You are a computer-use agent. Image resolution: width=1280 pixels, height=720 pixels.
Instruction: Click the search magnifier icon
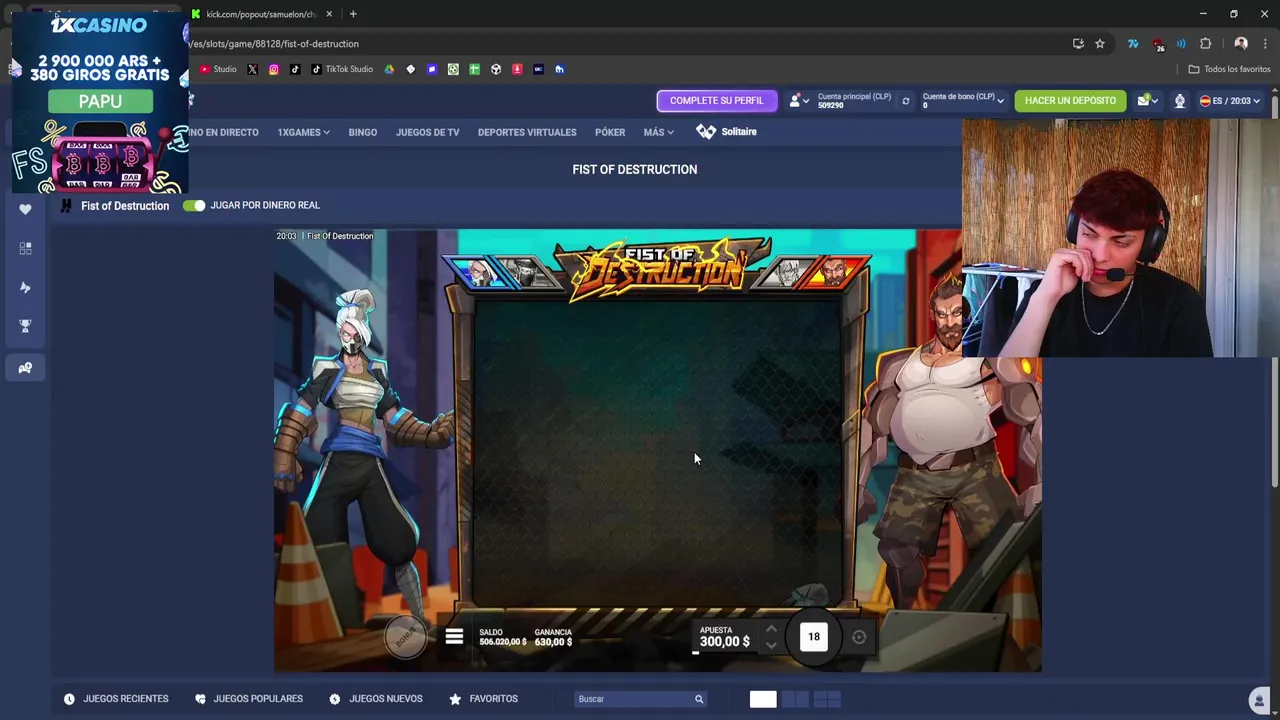click(x=699, y=699)
